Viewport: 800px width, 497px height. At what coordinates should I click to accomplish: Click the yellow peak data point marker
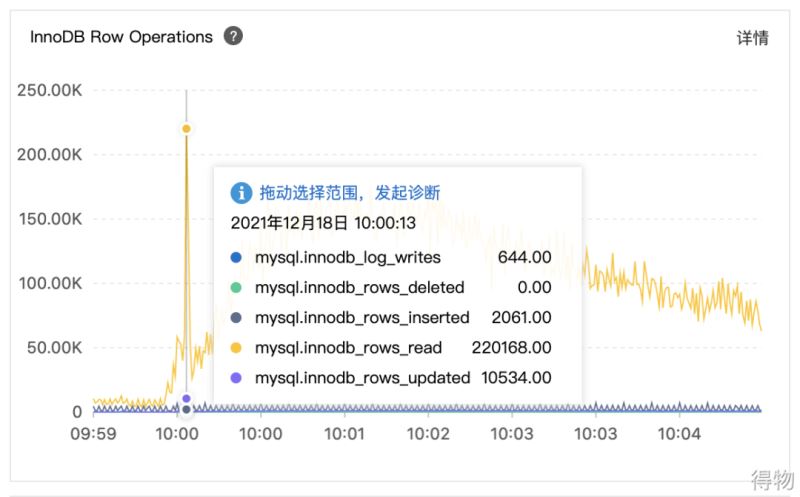click(186, 129)
